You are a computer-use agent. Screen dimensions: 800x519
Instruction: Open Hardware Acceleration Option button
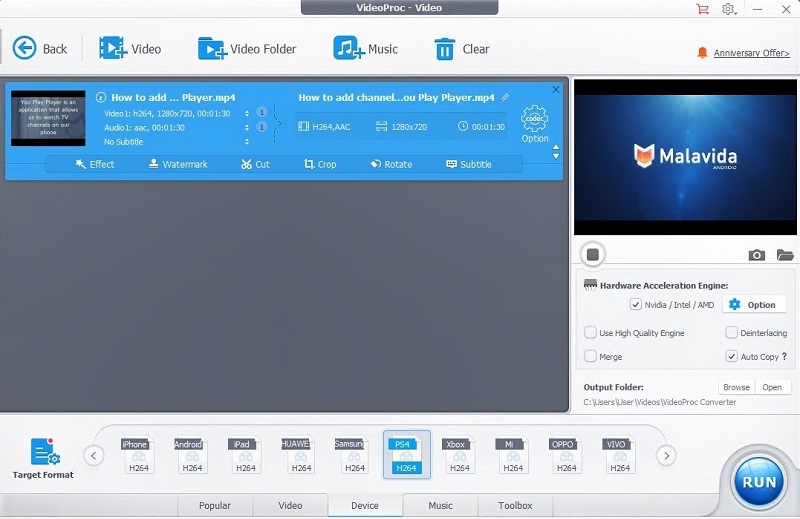point(754,305)
